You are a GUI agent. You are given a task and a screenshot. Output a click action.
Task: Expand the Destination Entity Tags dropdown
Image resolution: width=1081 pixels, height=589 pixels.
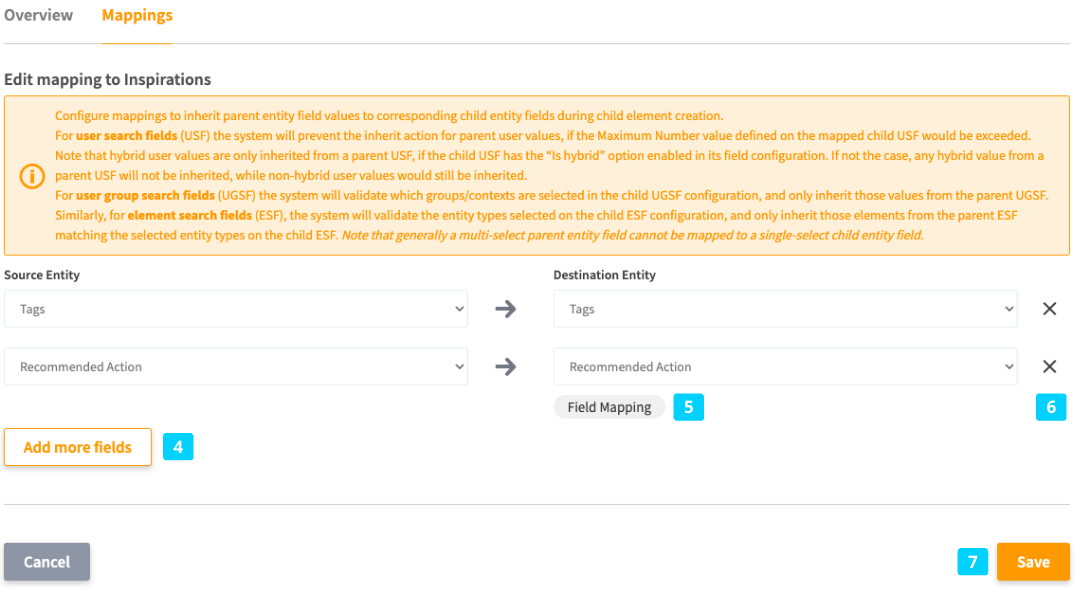(x=785, y=309)
